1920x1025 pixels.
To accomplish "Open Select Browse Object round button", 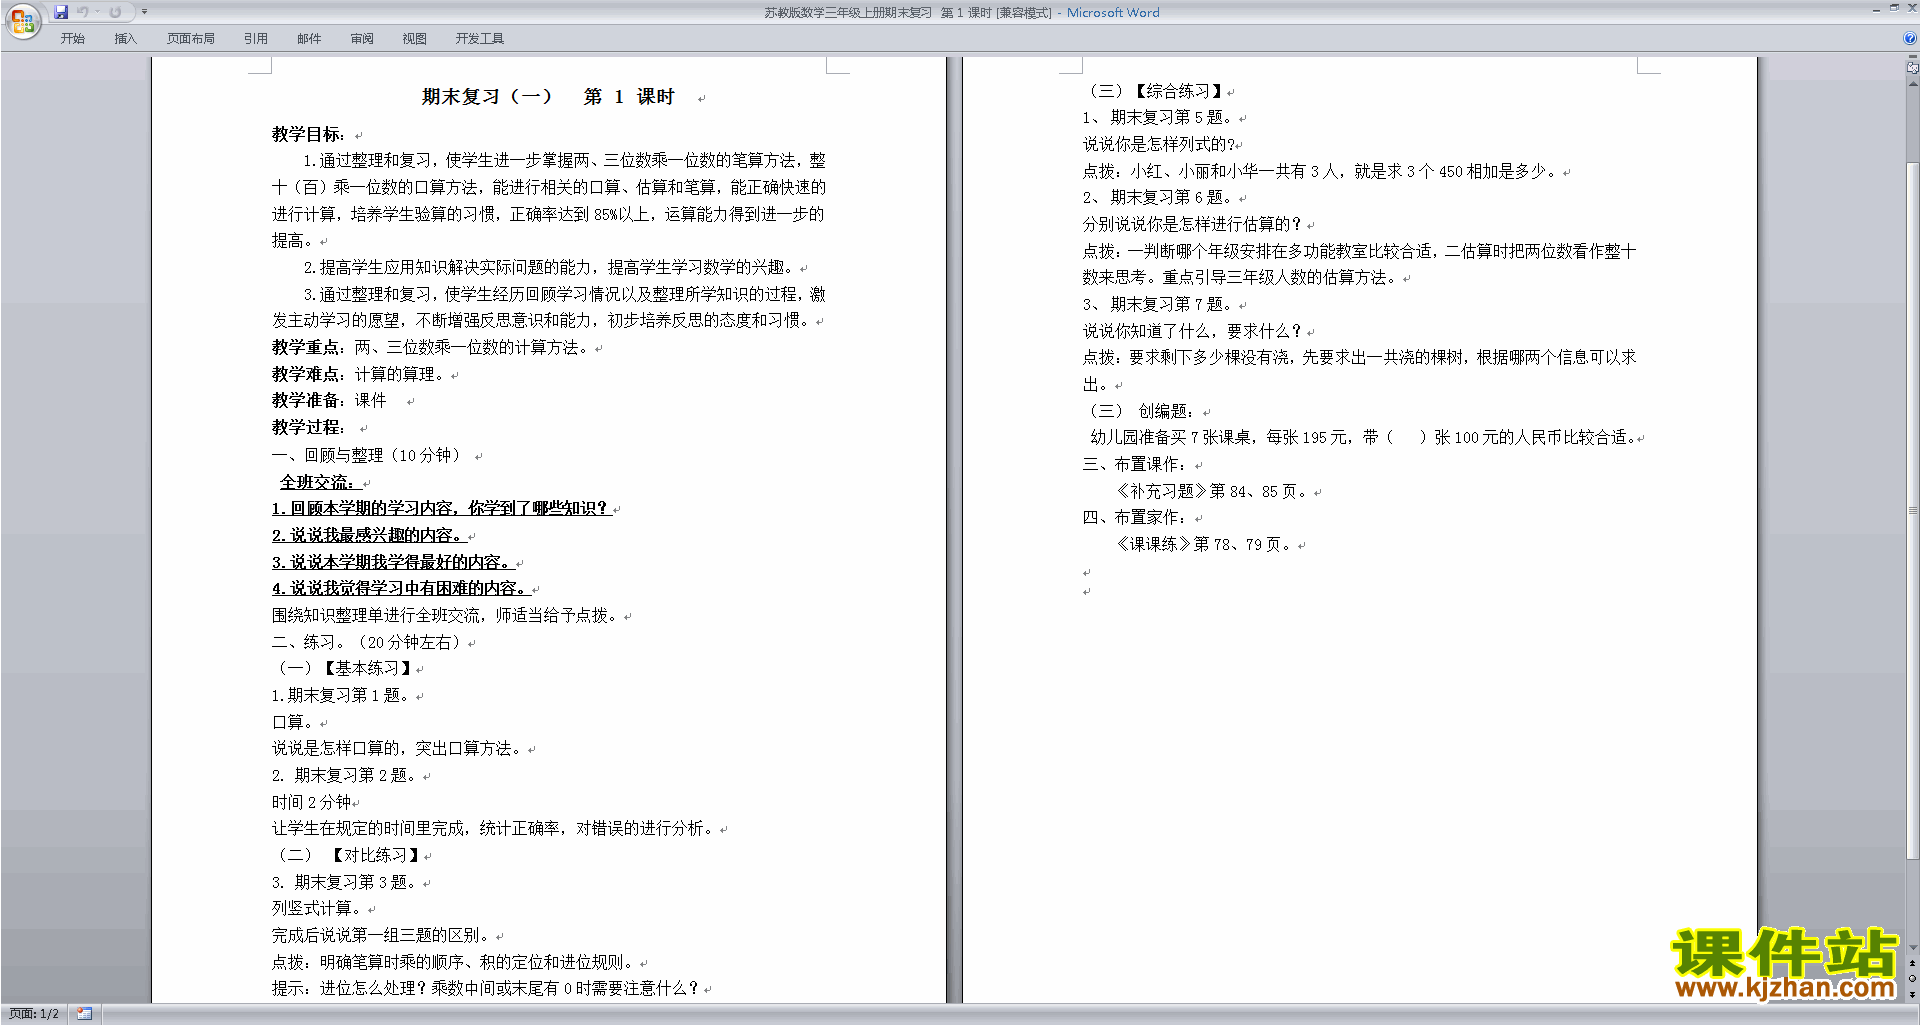I will pos(1912,979).
